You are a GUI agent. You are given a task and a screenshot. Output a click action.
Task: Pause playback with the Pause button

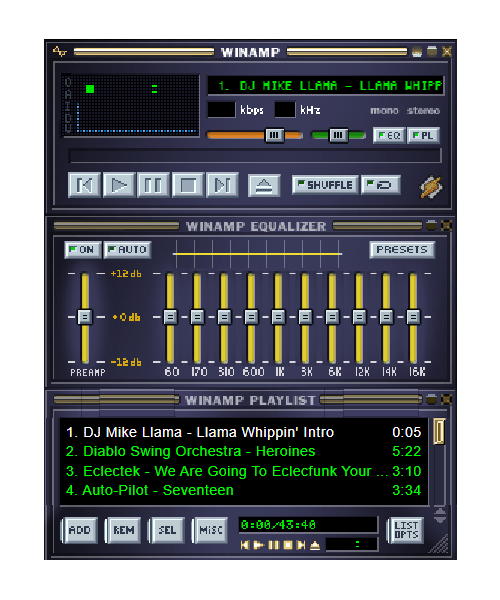(153, 185)
